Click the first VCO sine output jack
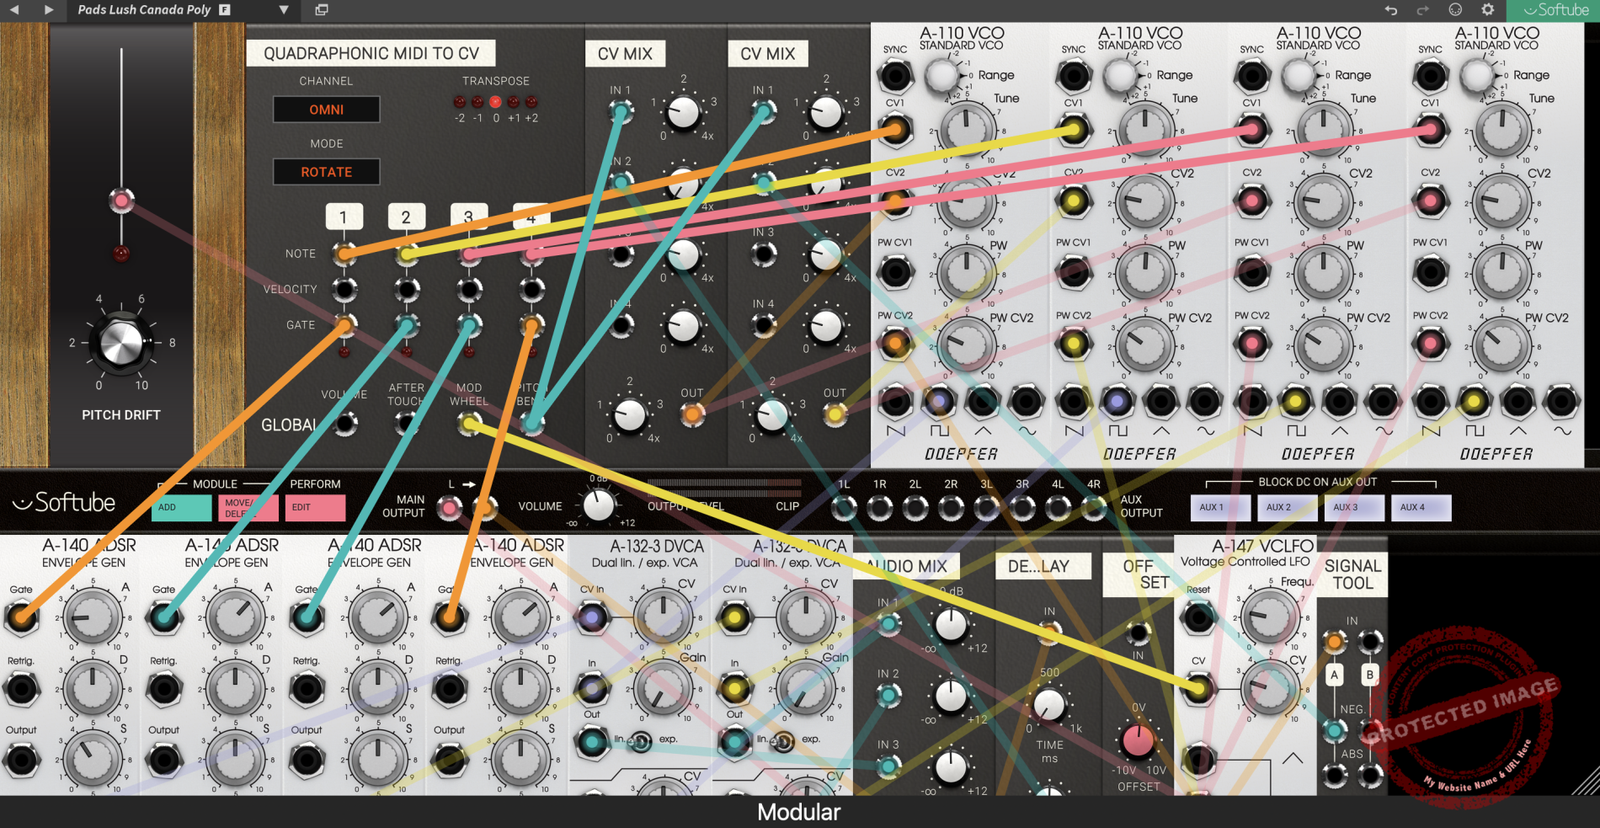This screenshot has height=828, width=1600. pyautogui.click(x=1026, y=401)
